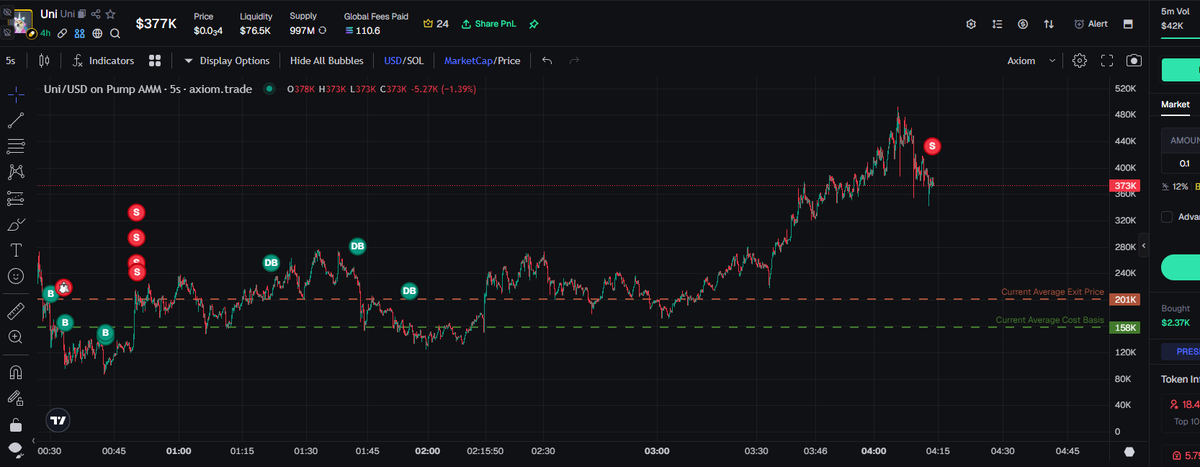Take a chart snapshot

(x=1134, y=60)
